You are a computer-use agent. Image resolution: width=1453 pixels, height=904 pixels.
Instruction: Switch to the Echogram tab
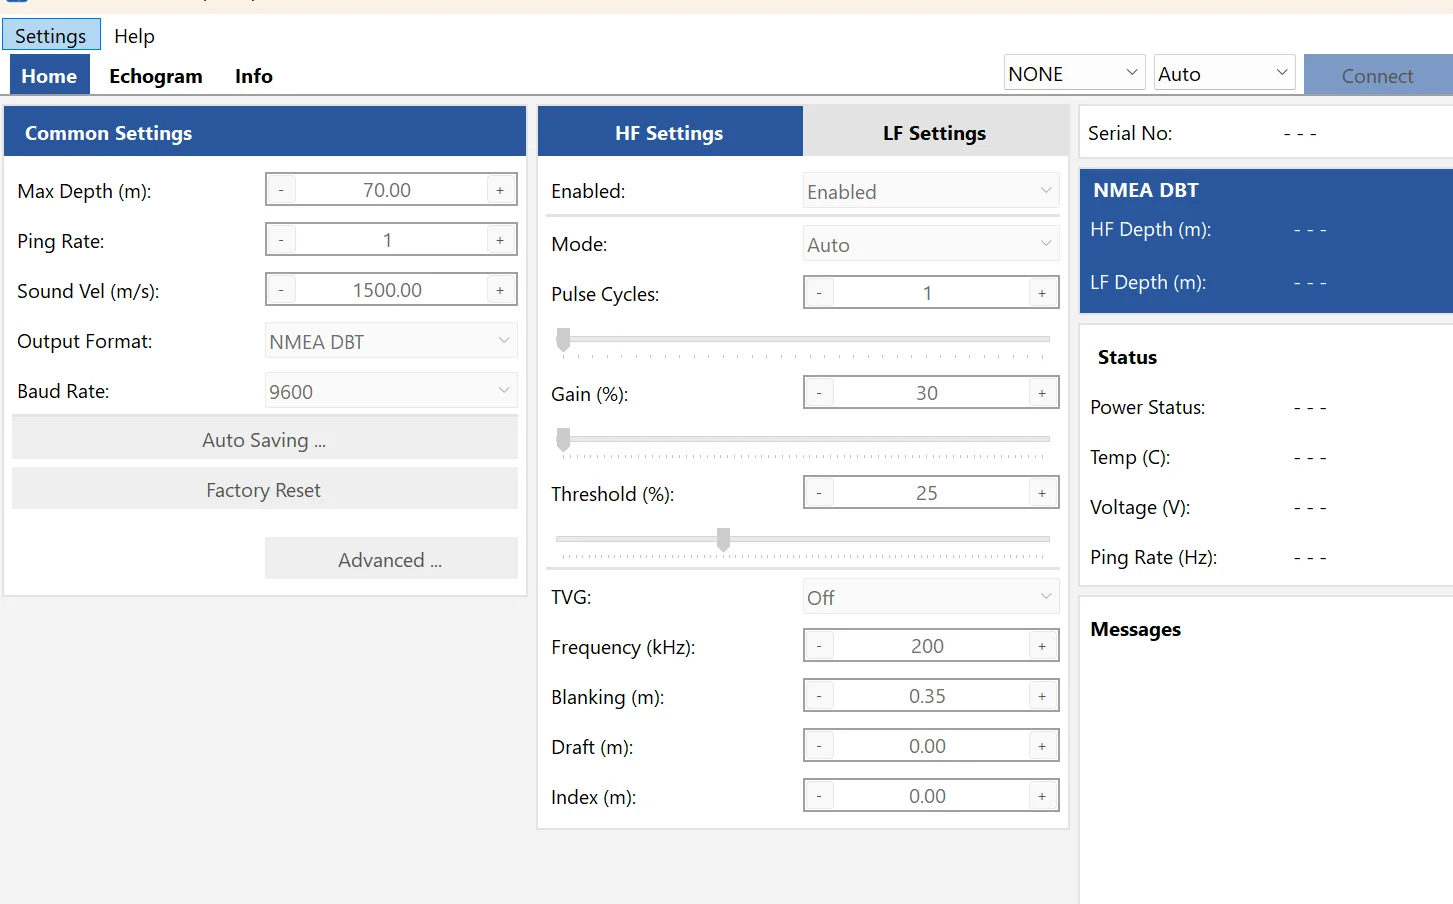[x=156, y=76]
